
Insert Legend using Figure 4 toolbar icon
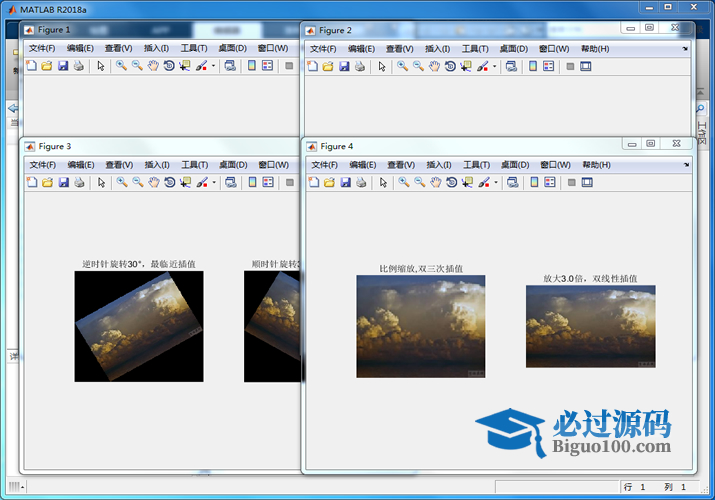pos(549,182)
